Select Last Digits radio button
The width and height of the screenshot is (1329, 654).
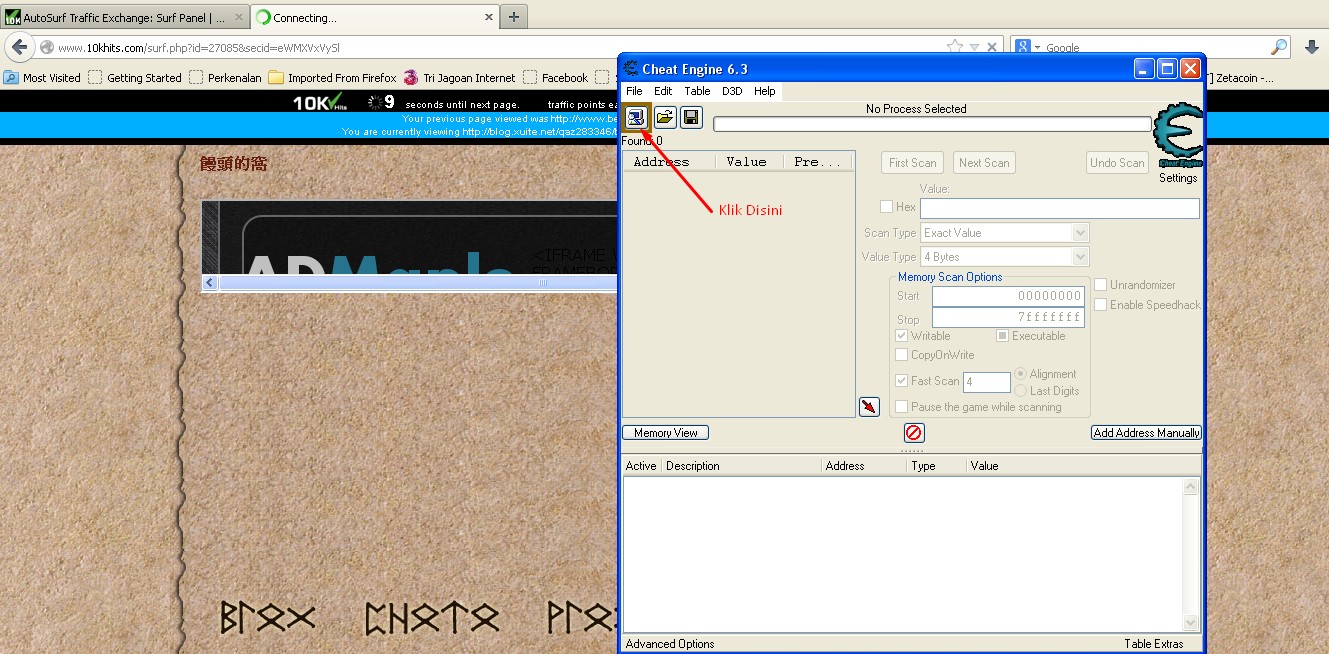coord(1021,391)
